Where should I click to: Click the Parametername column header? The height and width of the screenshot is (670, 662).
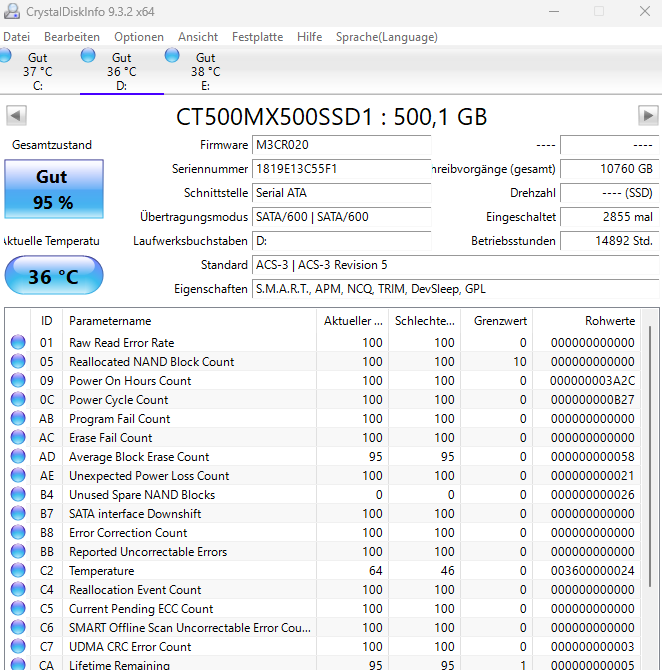coord(189,321)
